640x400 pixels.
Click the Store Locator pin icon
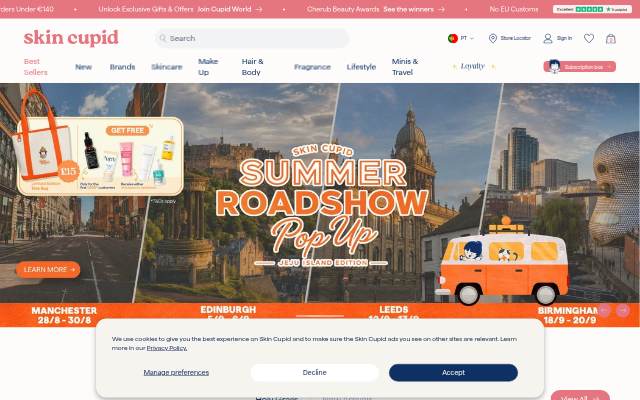(x=493, y=38)
